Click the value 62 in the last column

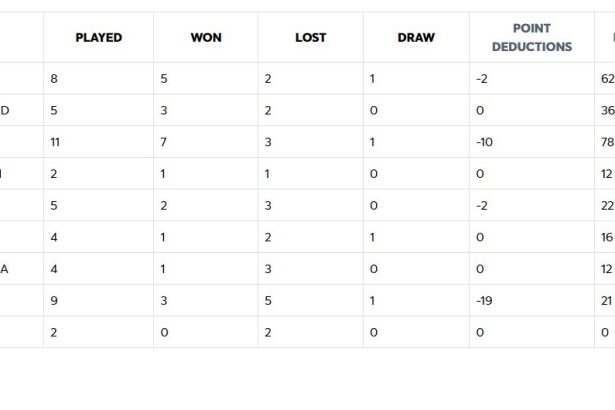(607, 79)
